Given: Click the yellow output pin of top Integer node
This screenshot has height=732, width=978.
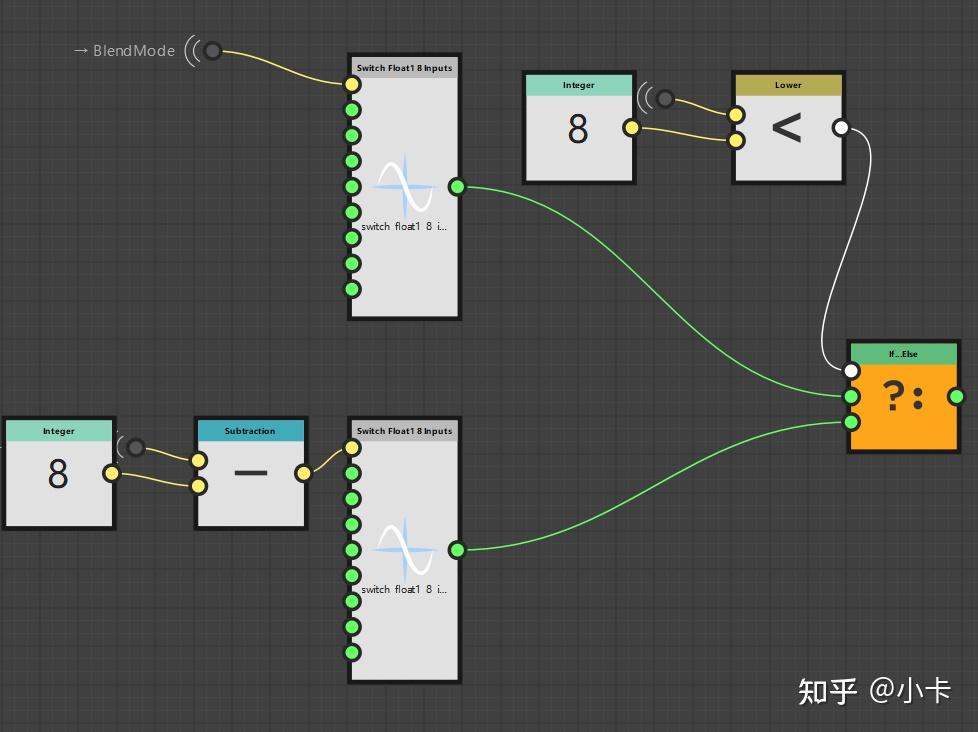Looking at the screenshot, I should click(x=632, y=128).
